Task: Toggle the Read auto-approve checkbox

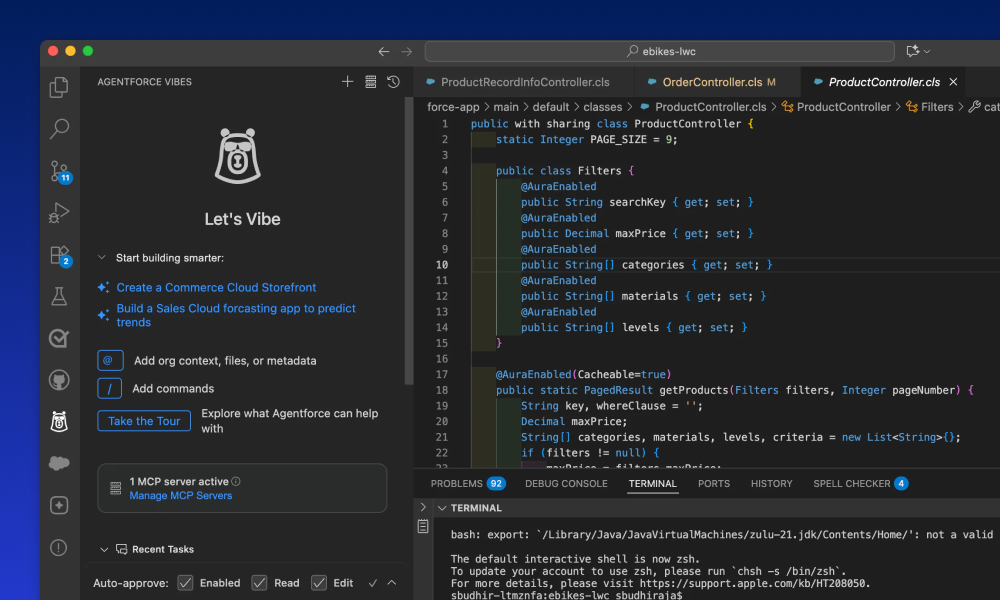Action: click(x=260, y=583)
